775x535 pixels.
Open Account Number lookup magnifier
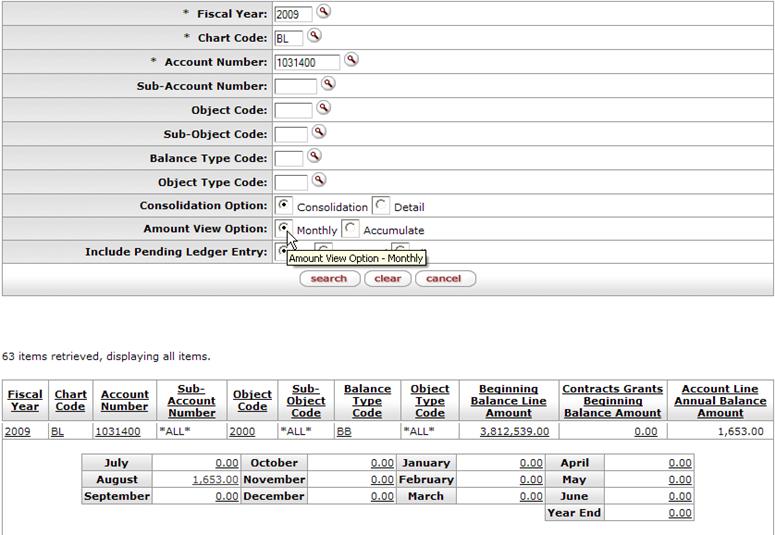click(x=351, y=60)
